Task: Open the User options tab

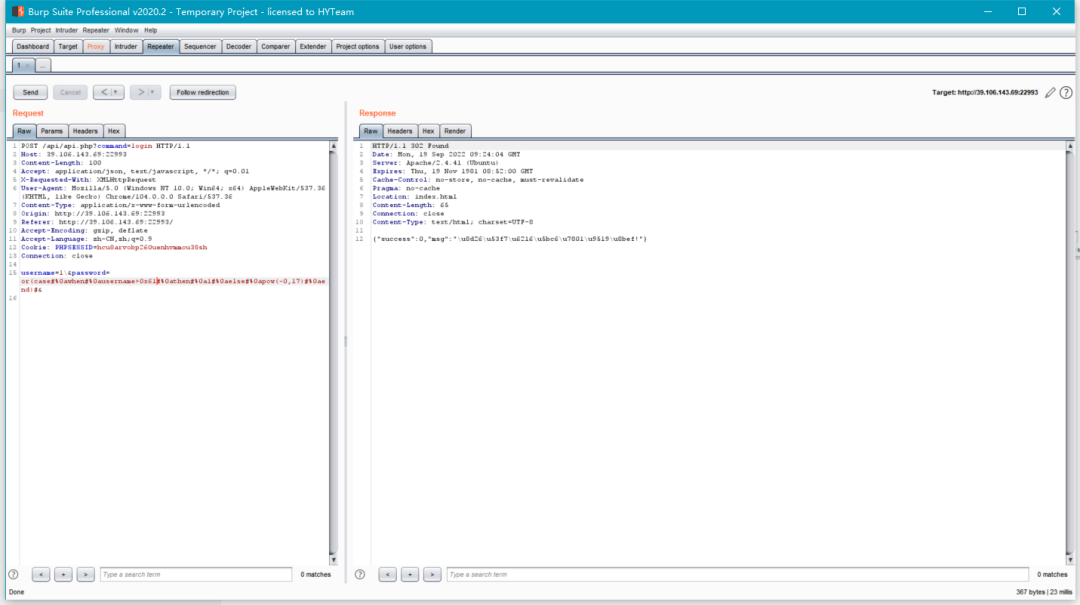Action: point(408,47)
